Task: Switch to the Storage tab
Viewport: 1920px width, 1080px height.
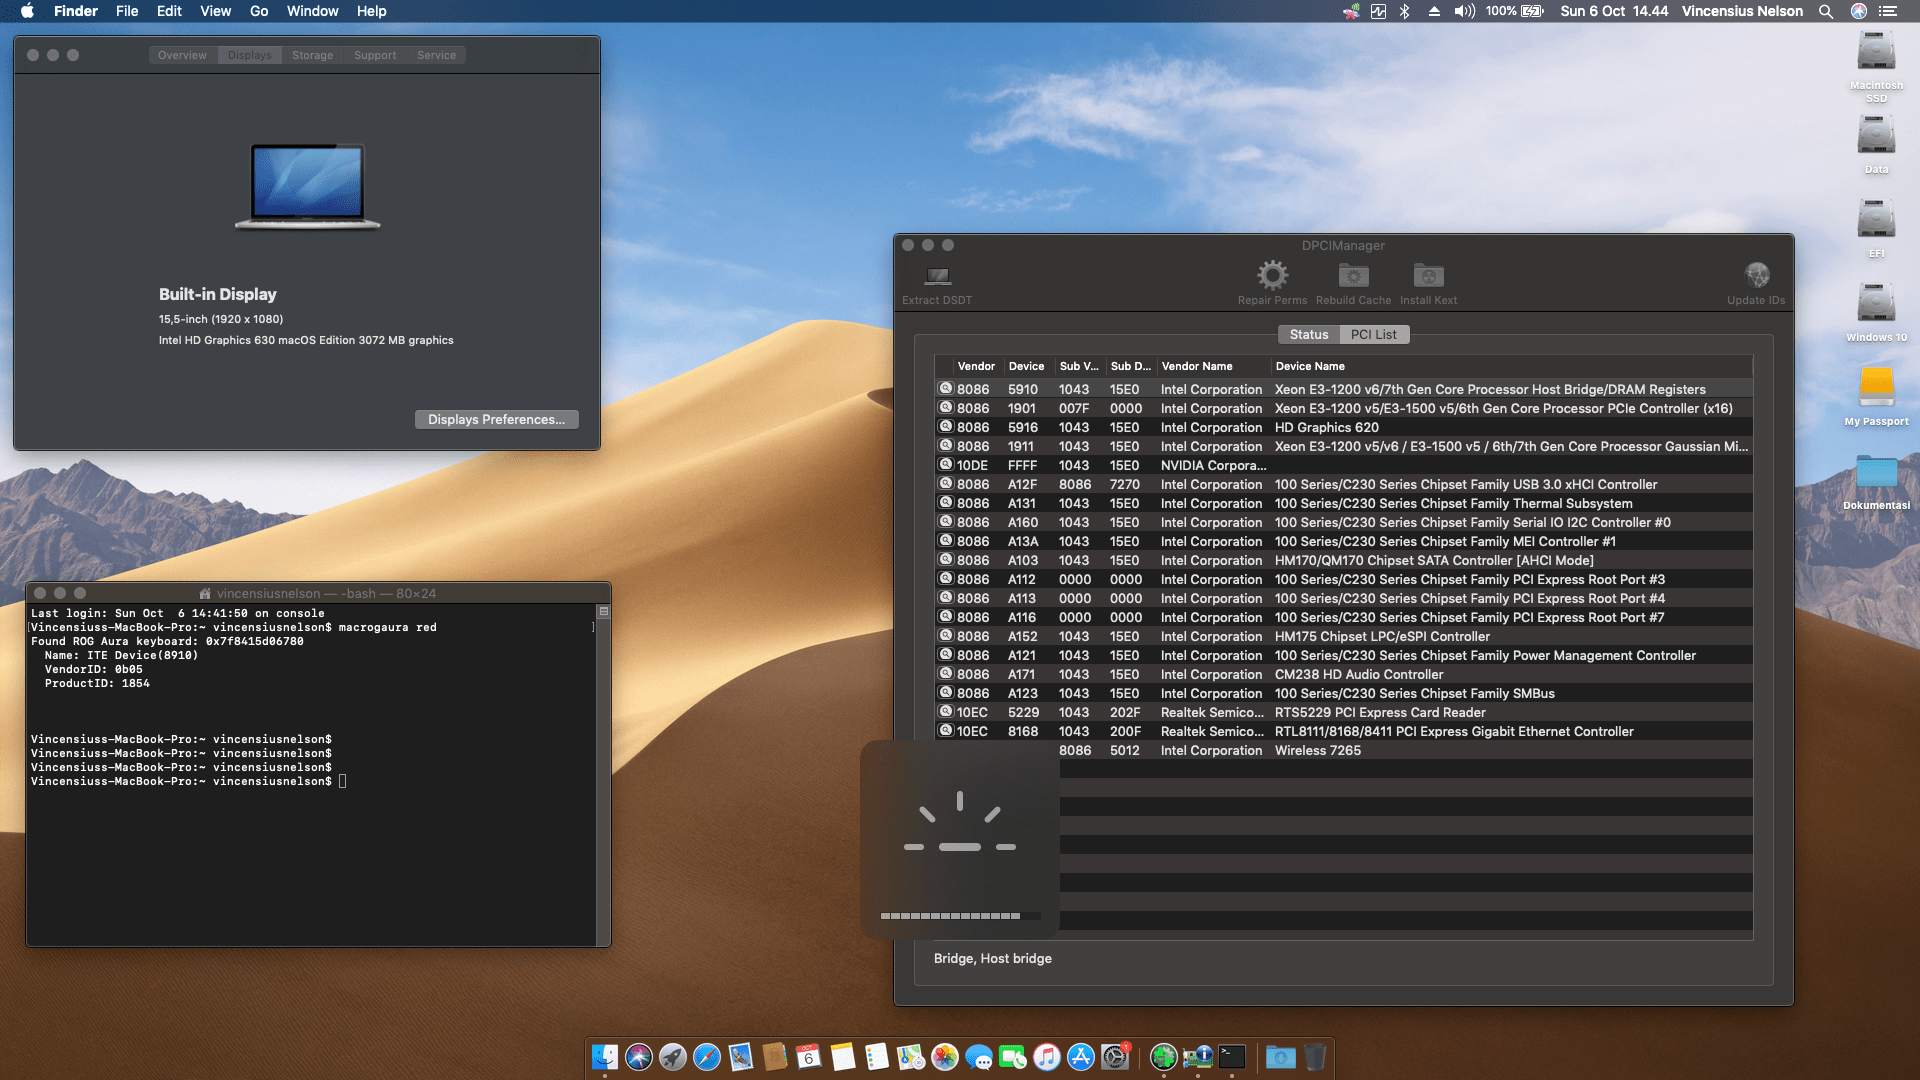Action: click(x=312, y=56)
